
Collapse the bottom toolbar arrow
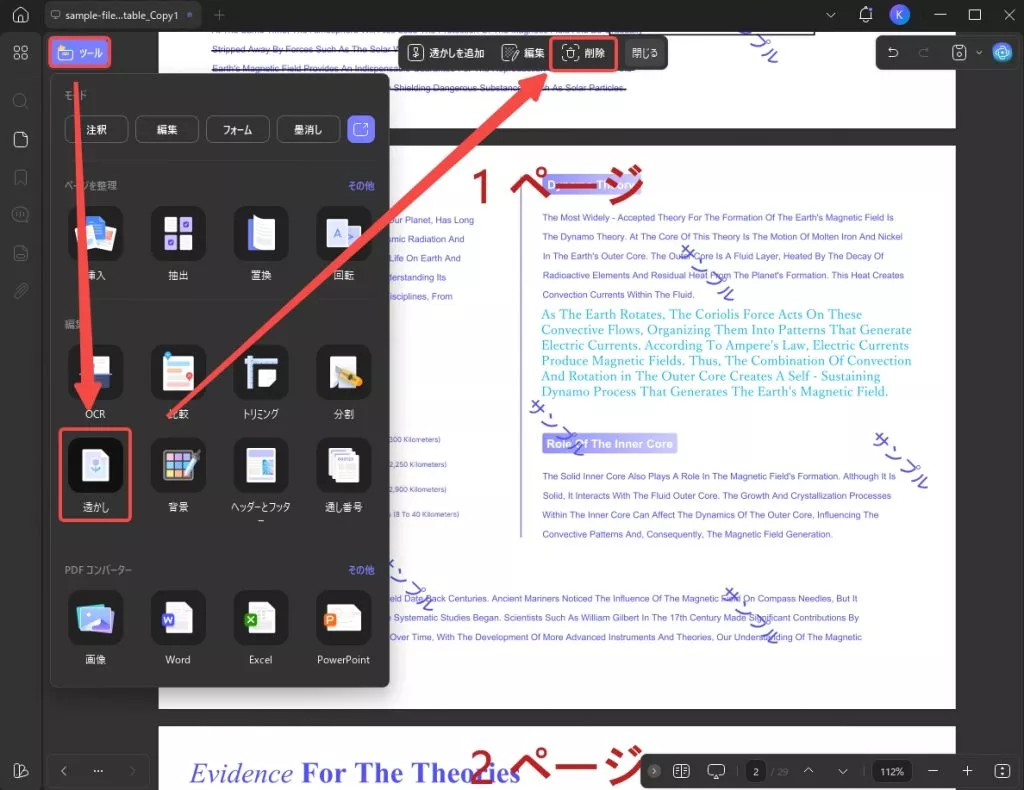(654, 771)
